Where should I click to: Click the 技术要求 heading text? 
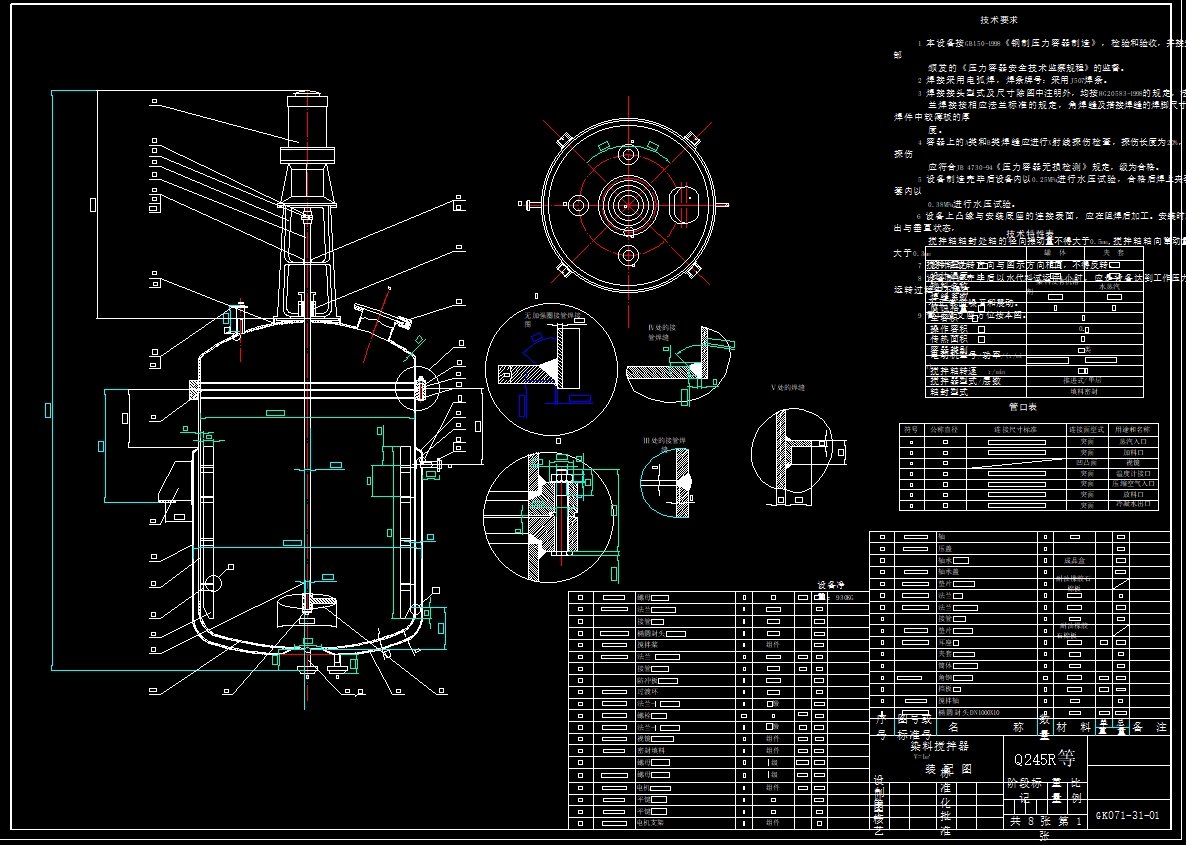tap(998, 20)
